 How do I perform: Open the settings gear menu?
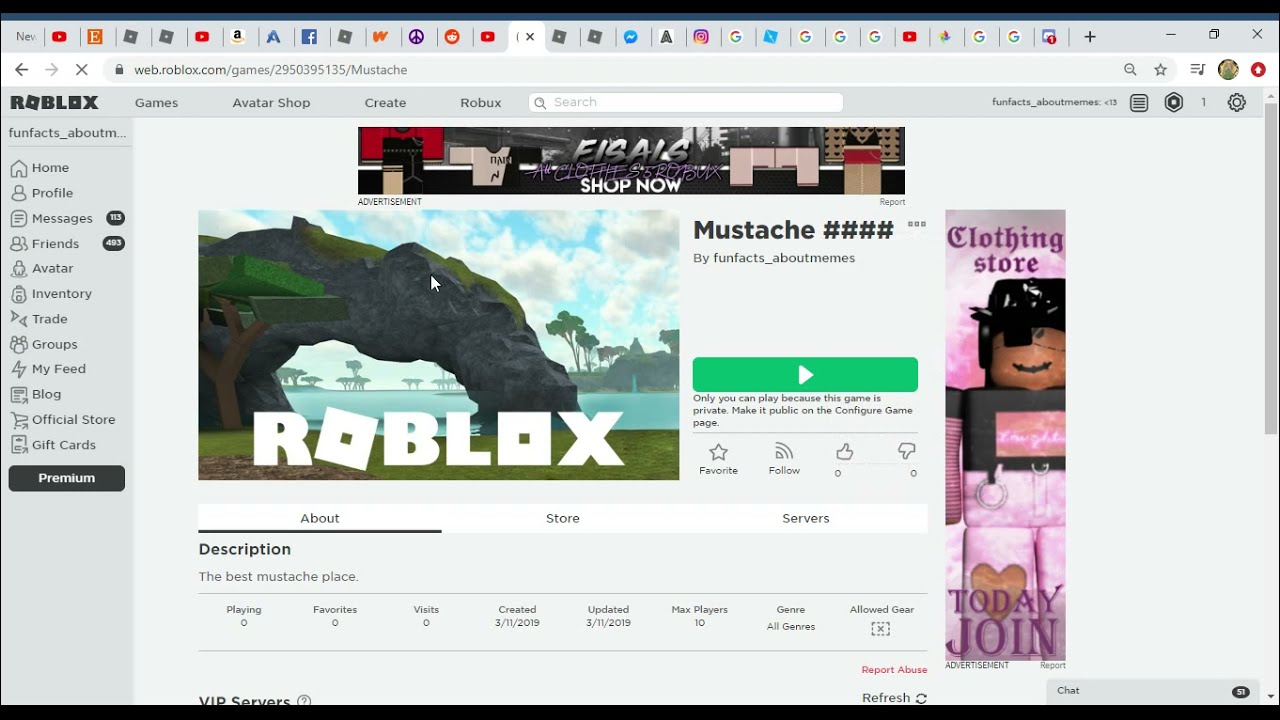click(1237, 102)
